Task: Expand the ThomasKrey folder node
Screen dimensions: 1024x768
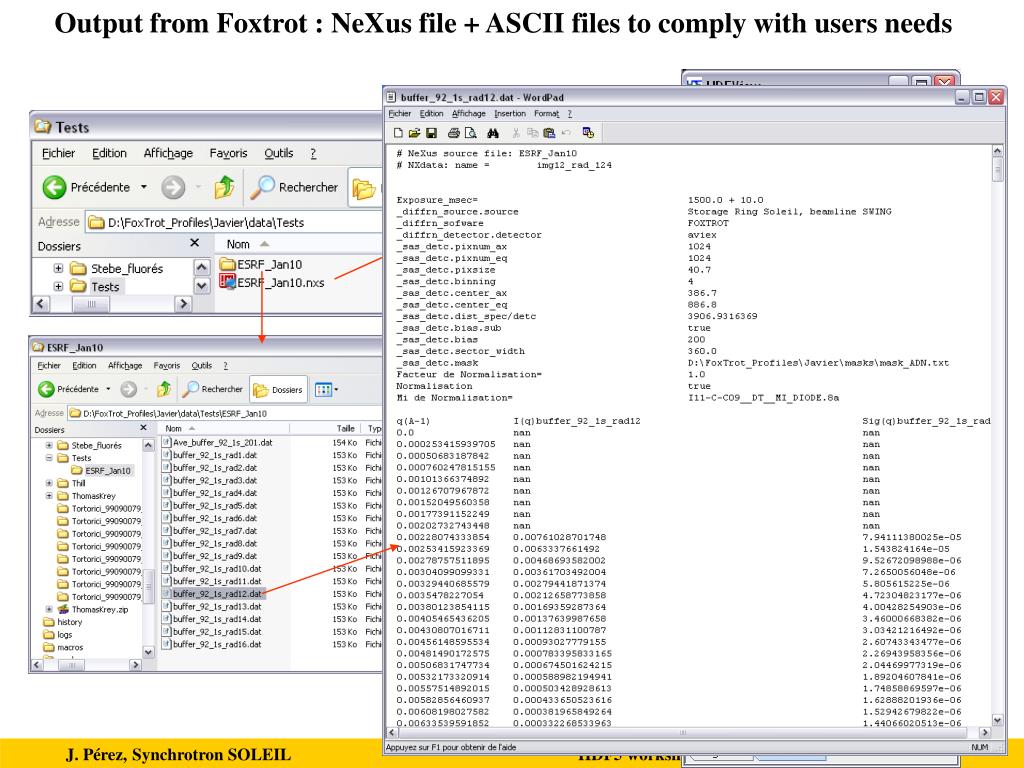Action: 49,496
